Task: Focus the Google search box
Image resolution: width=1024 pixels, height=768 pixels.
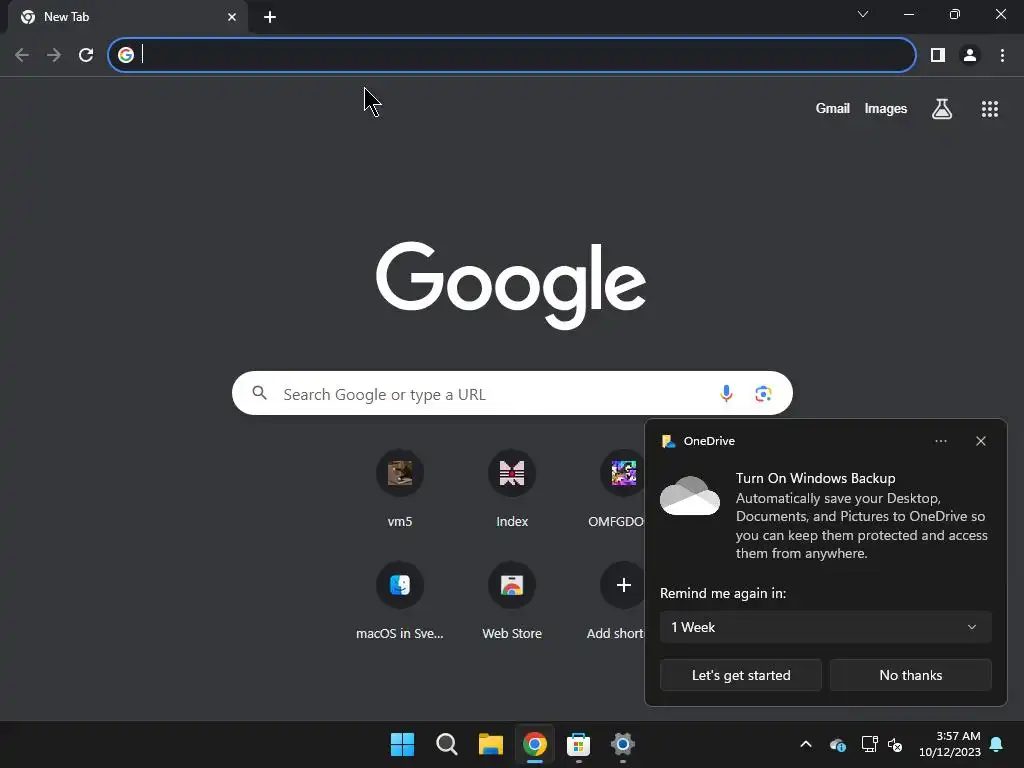Action: [512, 393]
